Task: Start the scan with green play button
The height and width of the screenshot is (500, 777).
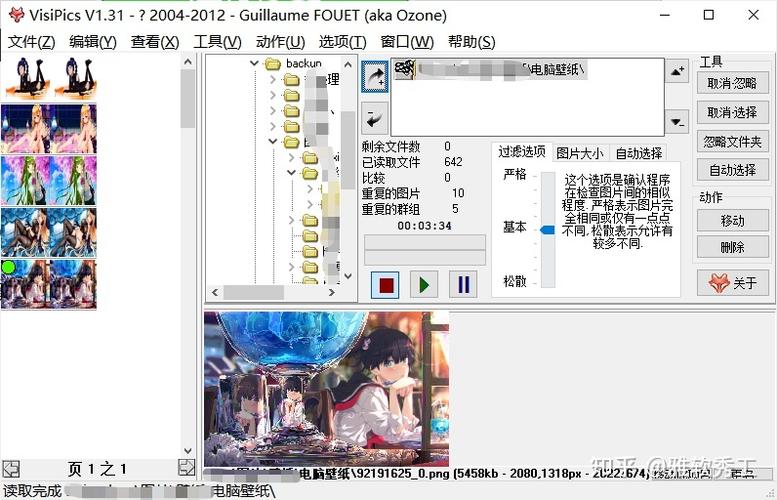Action: [x=424, y=284]
